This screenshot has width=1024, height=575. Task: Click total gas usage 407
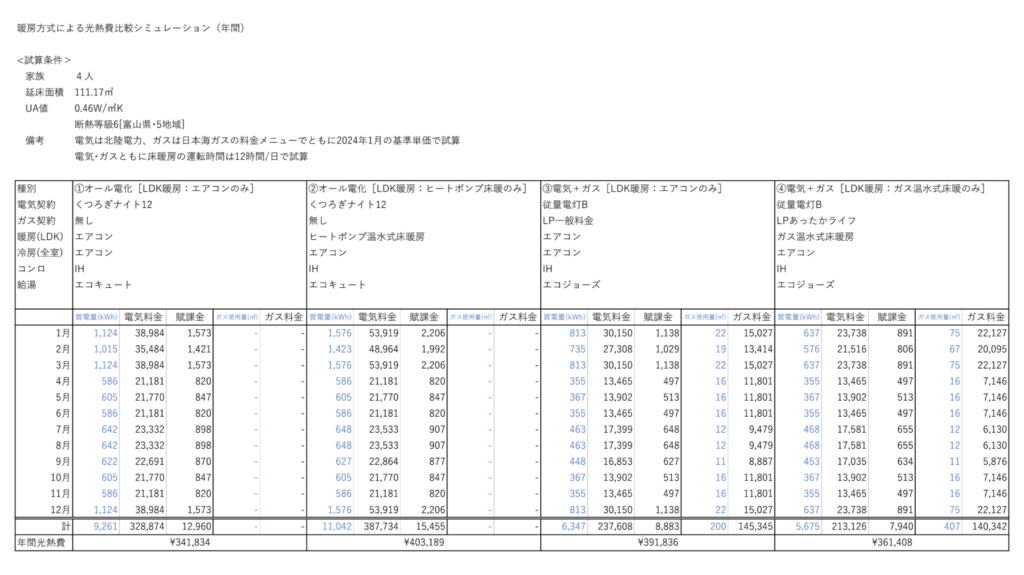point(952,527)
